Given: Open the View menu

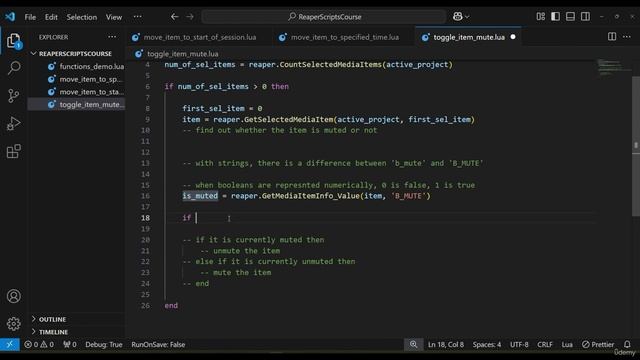Looking at the screenshot, I should 114,17.
